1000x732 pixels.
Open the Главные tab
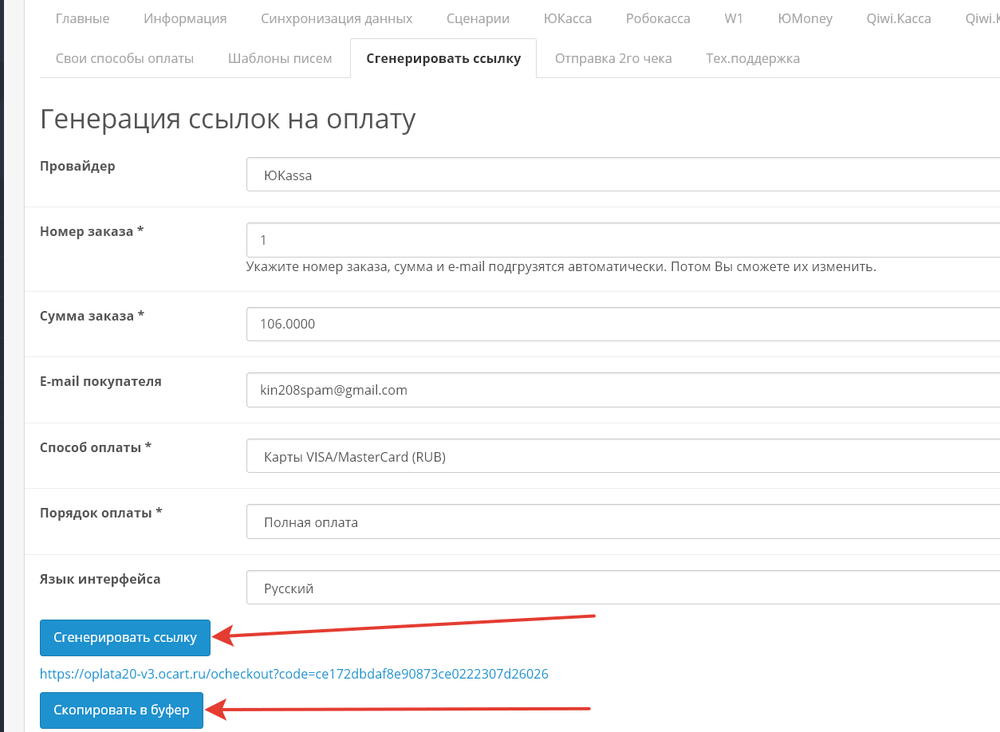[x=82, y=19]
